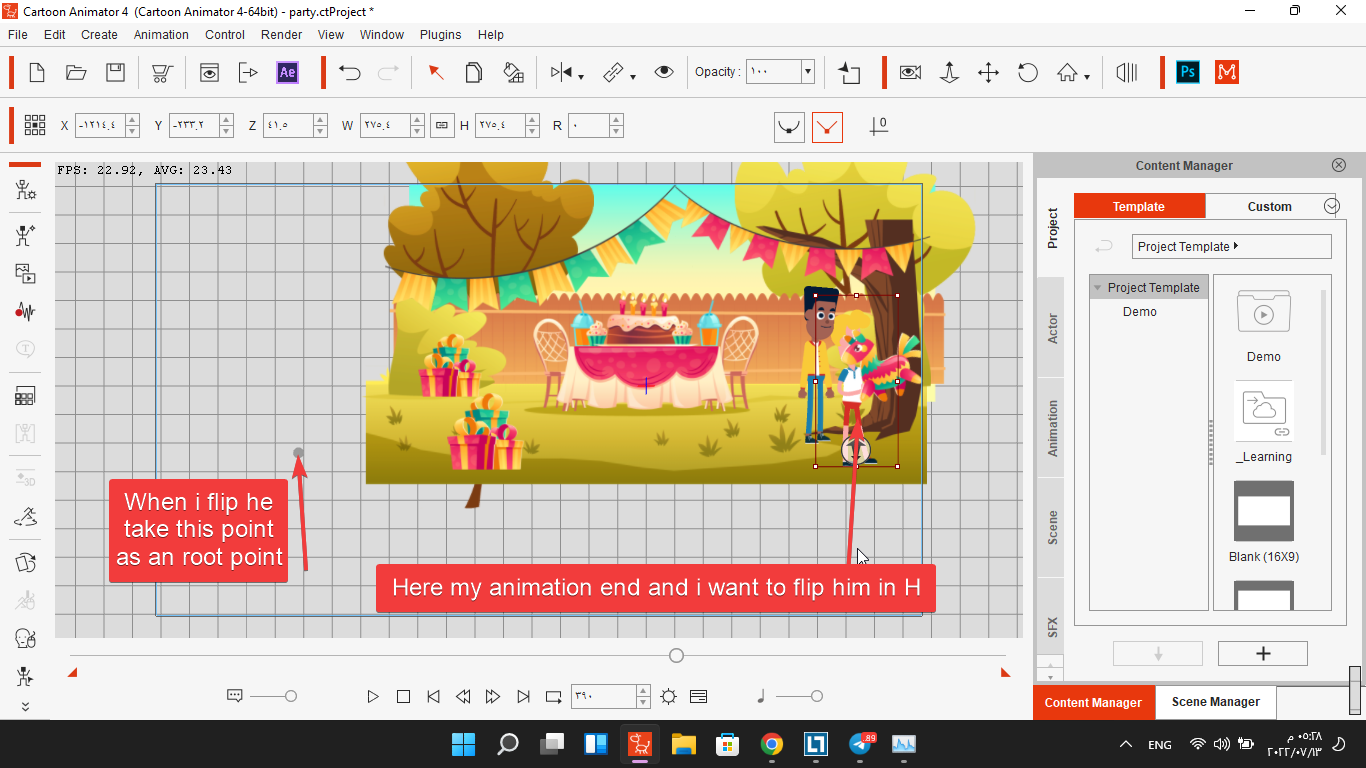This screenshot has height=768, width=1366.
Task: Open an existing project folder
Action: [x=76, y=72]
